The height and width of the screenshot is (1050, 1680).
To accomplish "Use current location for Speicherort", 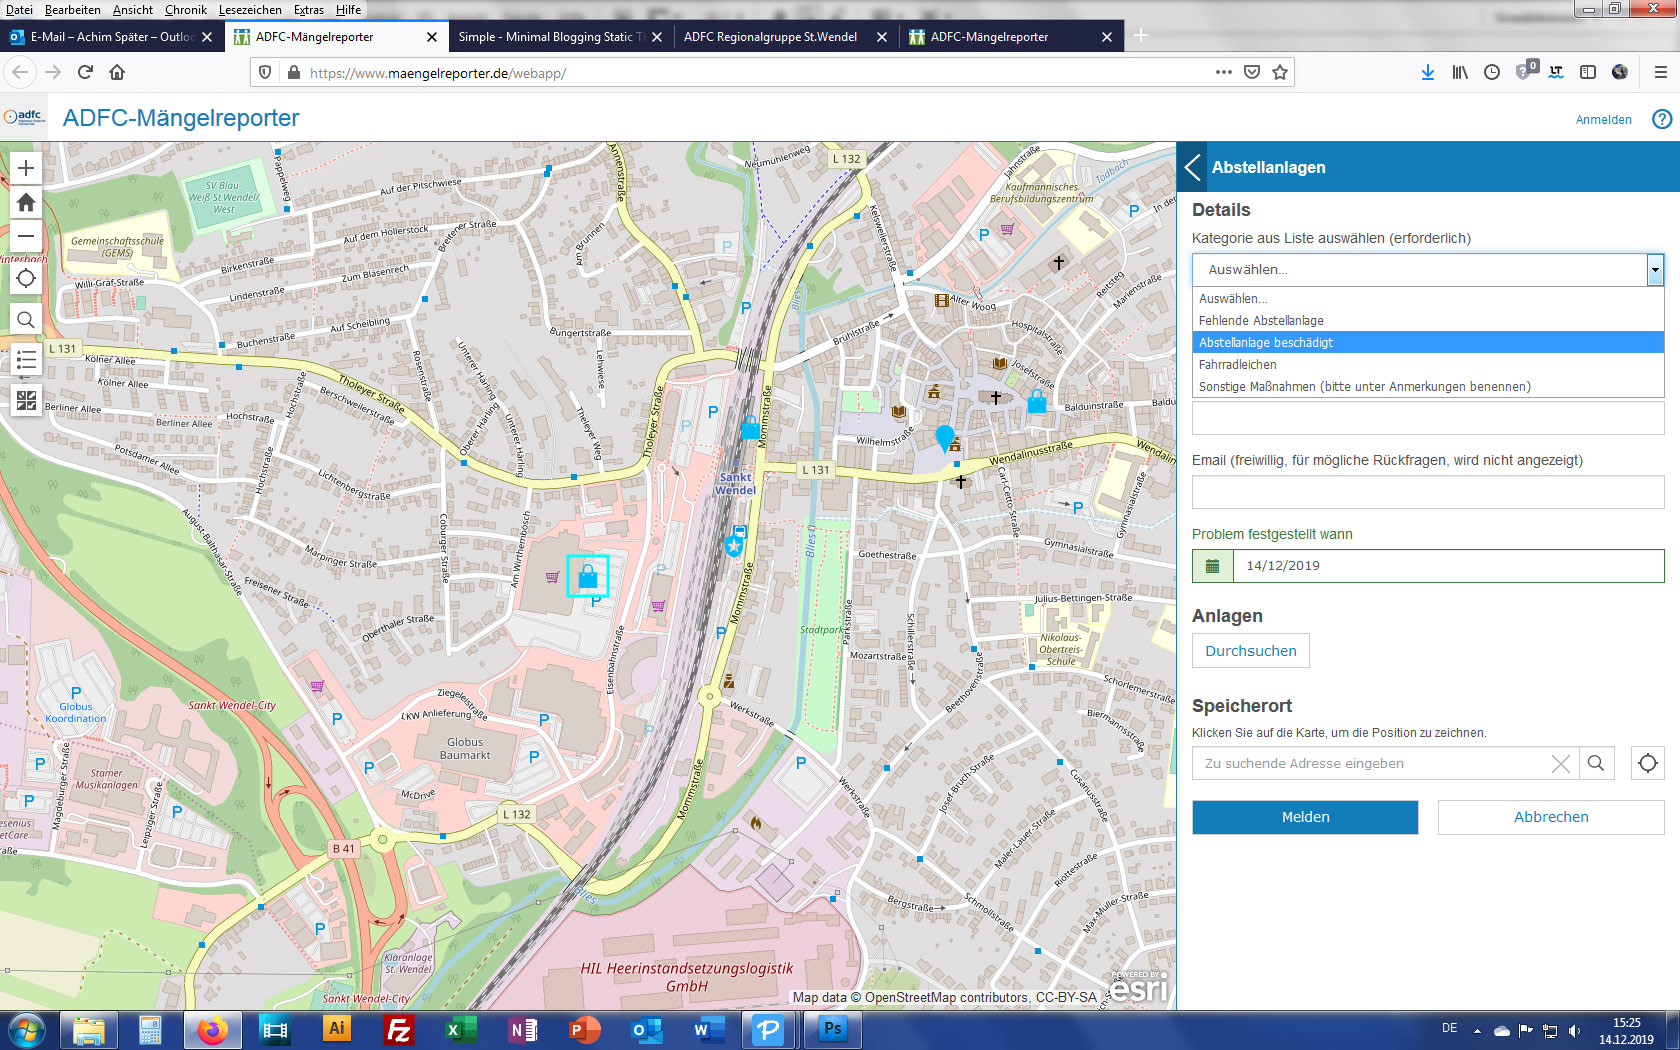I will click(1647, 763).
